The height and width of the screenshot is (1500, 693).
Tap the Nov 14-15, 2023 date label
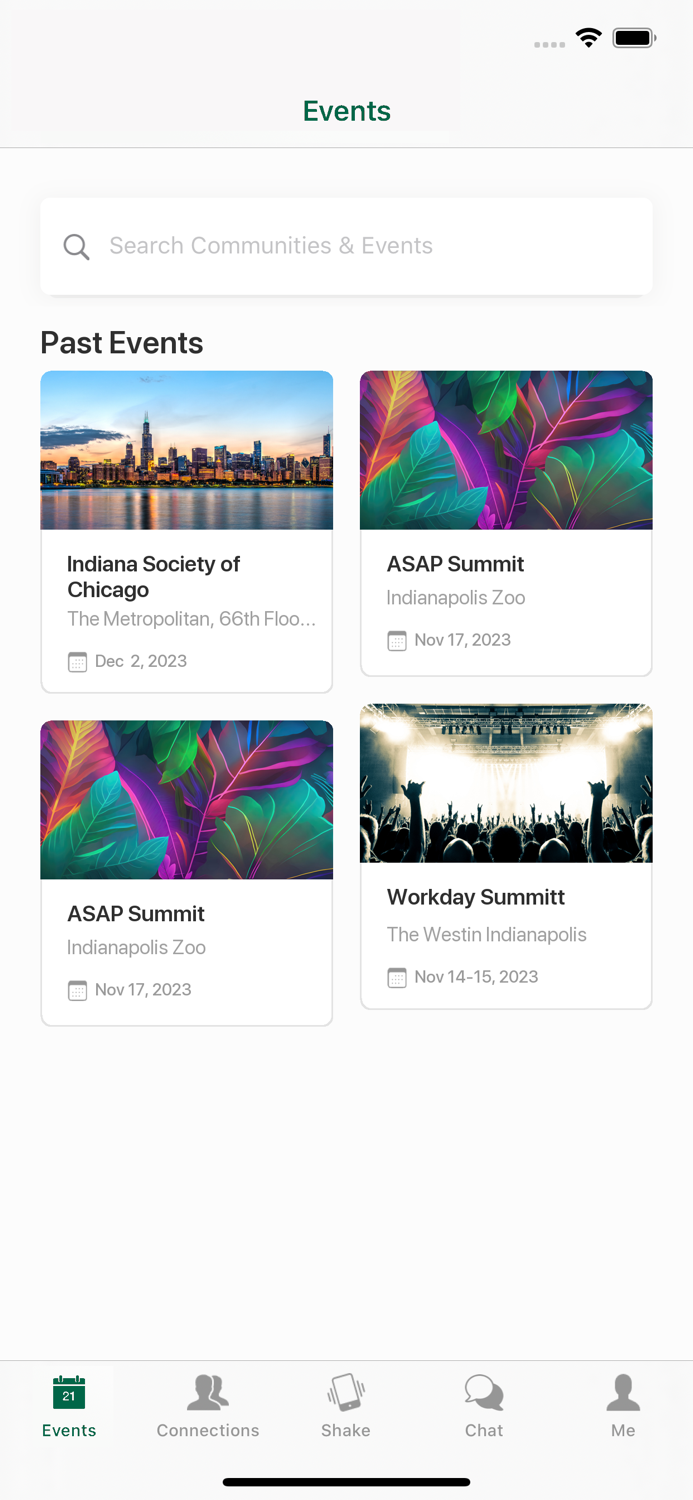pos(476,977)
